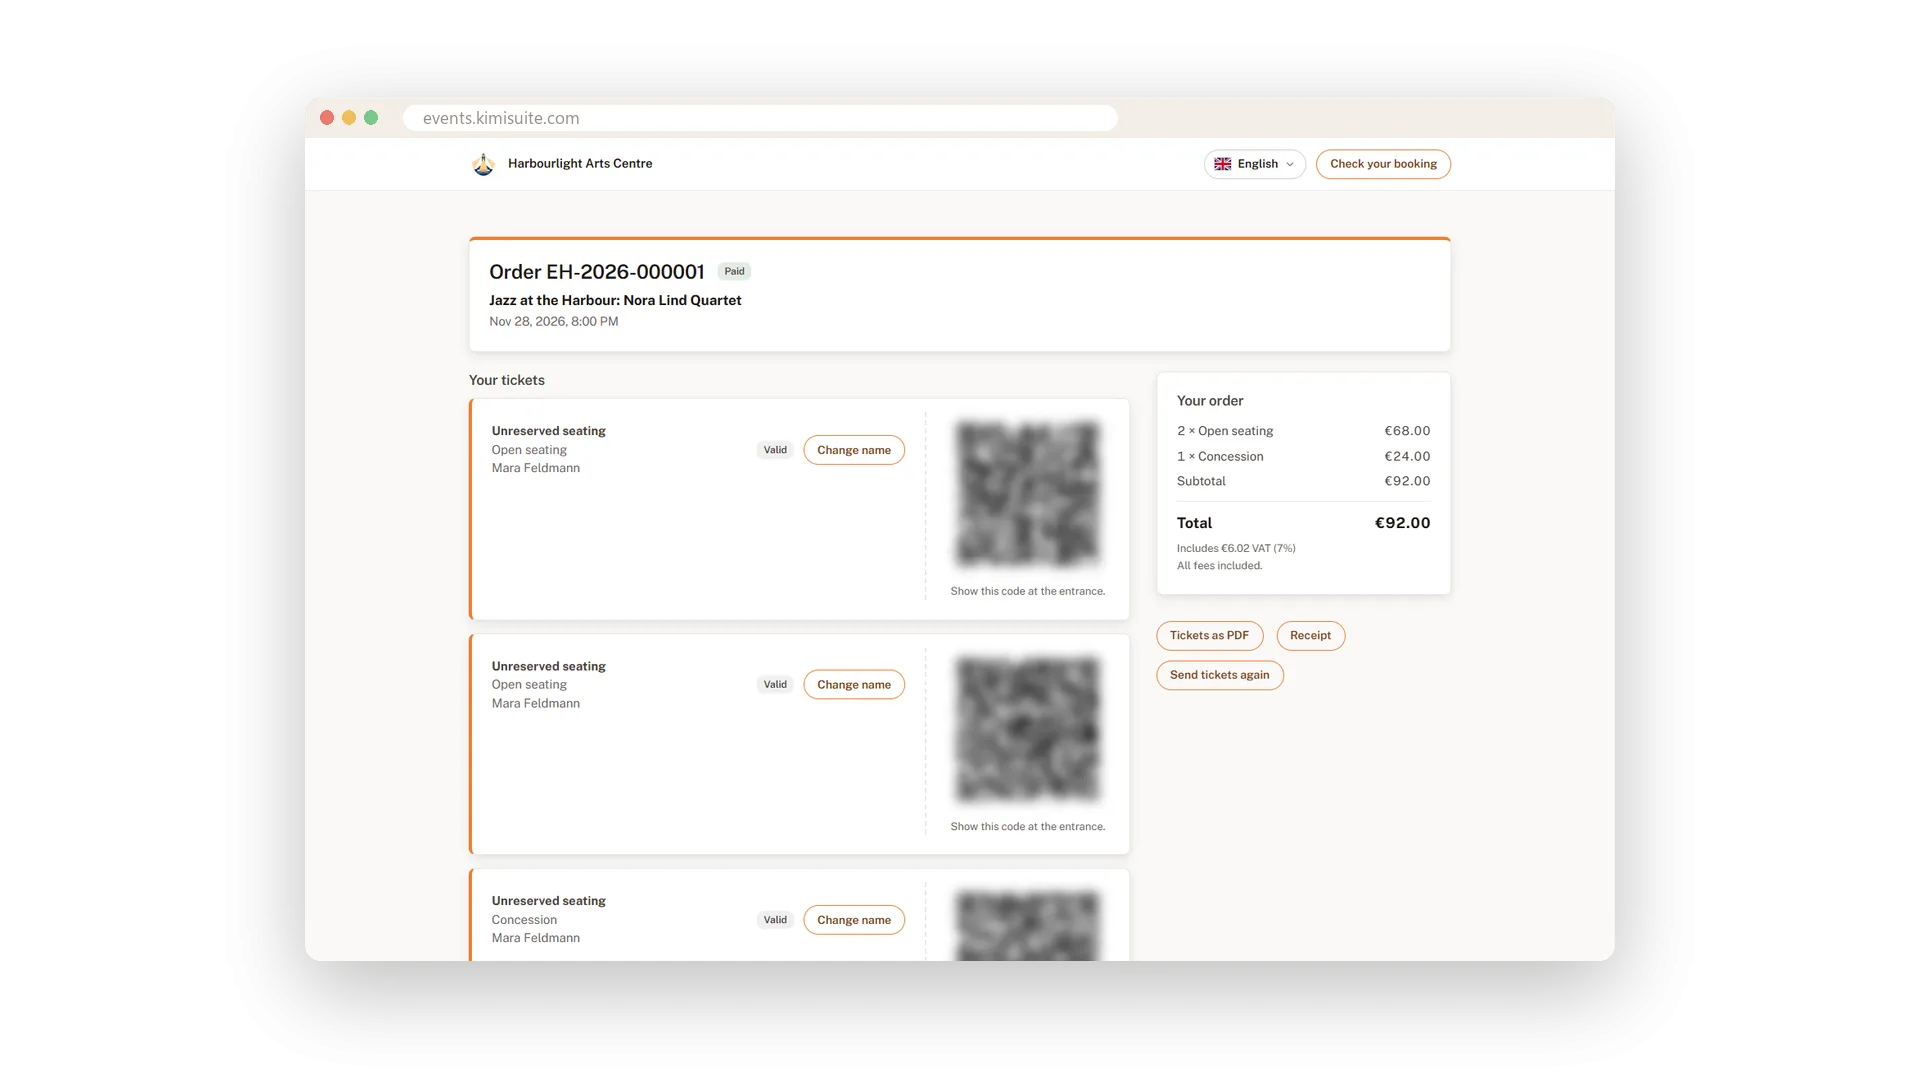This screenshot has width=1920, height=1080.
Task: Download Tickets as PDF
Action: click(1210, 636)
